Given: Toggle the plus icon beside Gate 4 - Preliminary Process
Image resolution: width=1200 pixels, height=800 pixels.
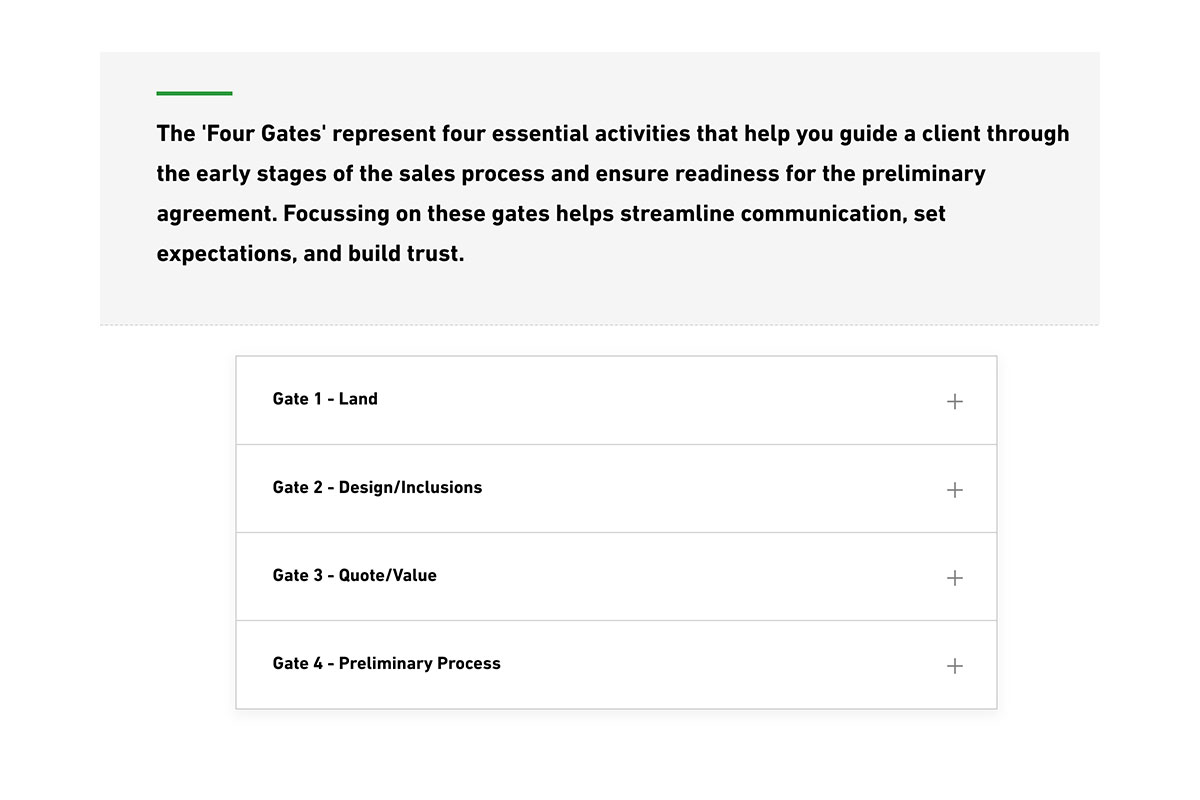Looking at the screenshot, I should pos(955,665).
